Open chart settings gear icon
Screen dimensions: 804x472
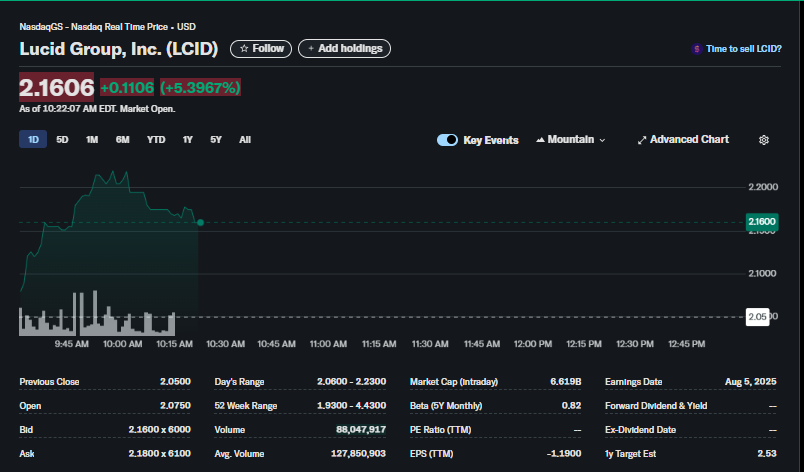click(x=763, y=140)
